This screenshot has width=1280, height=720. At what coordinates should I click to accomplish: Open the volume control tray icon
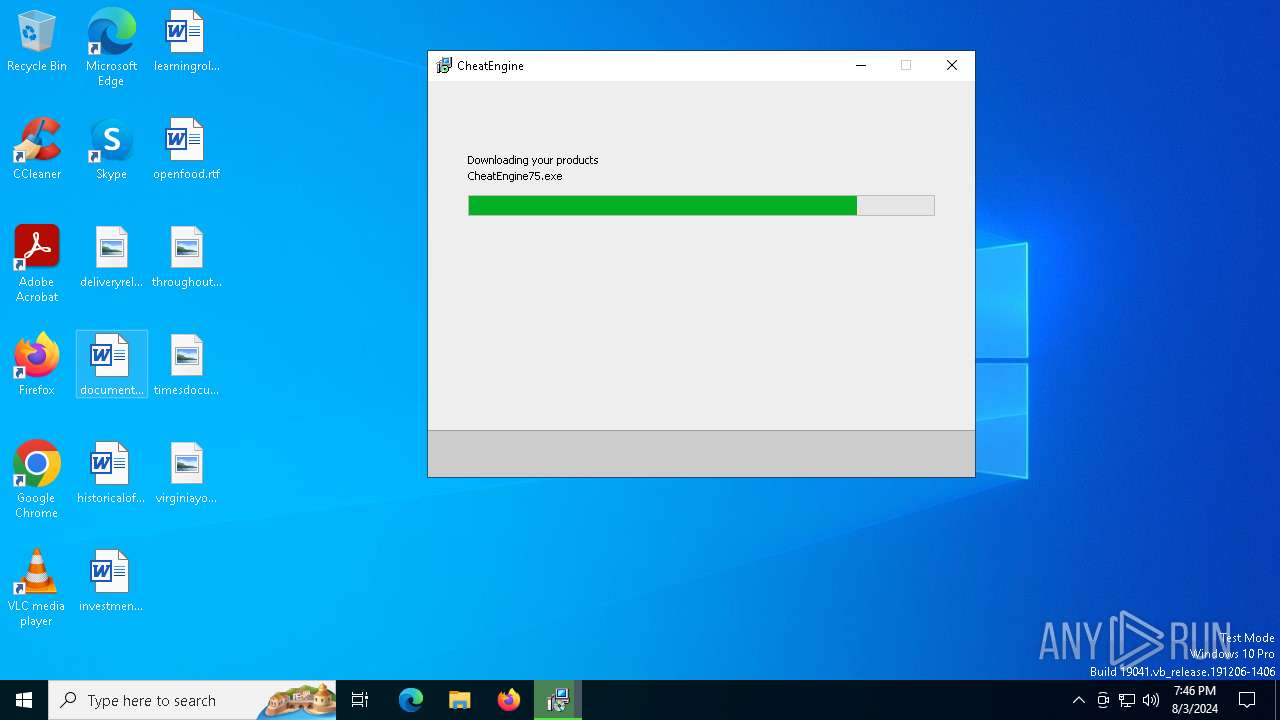tap(1151, 700)
